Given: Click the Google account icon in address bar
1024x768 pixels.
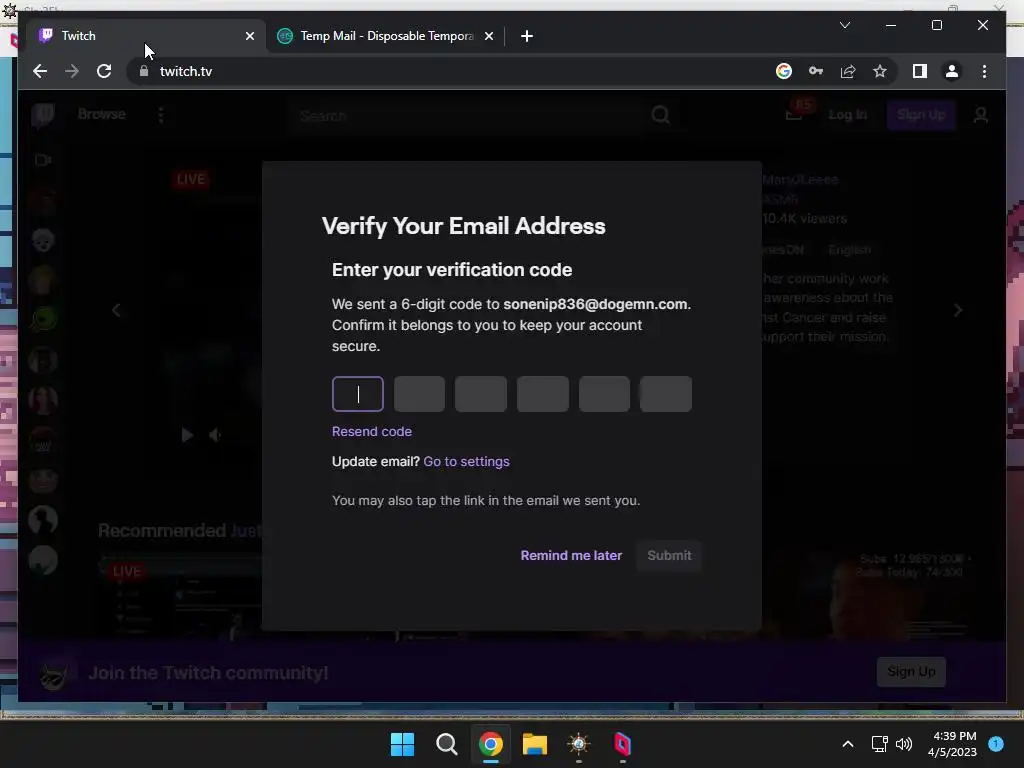Looking at the screenshot, I should tap(784, 71).
